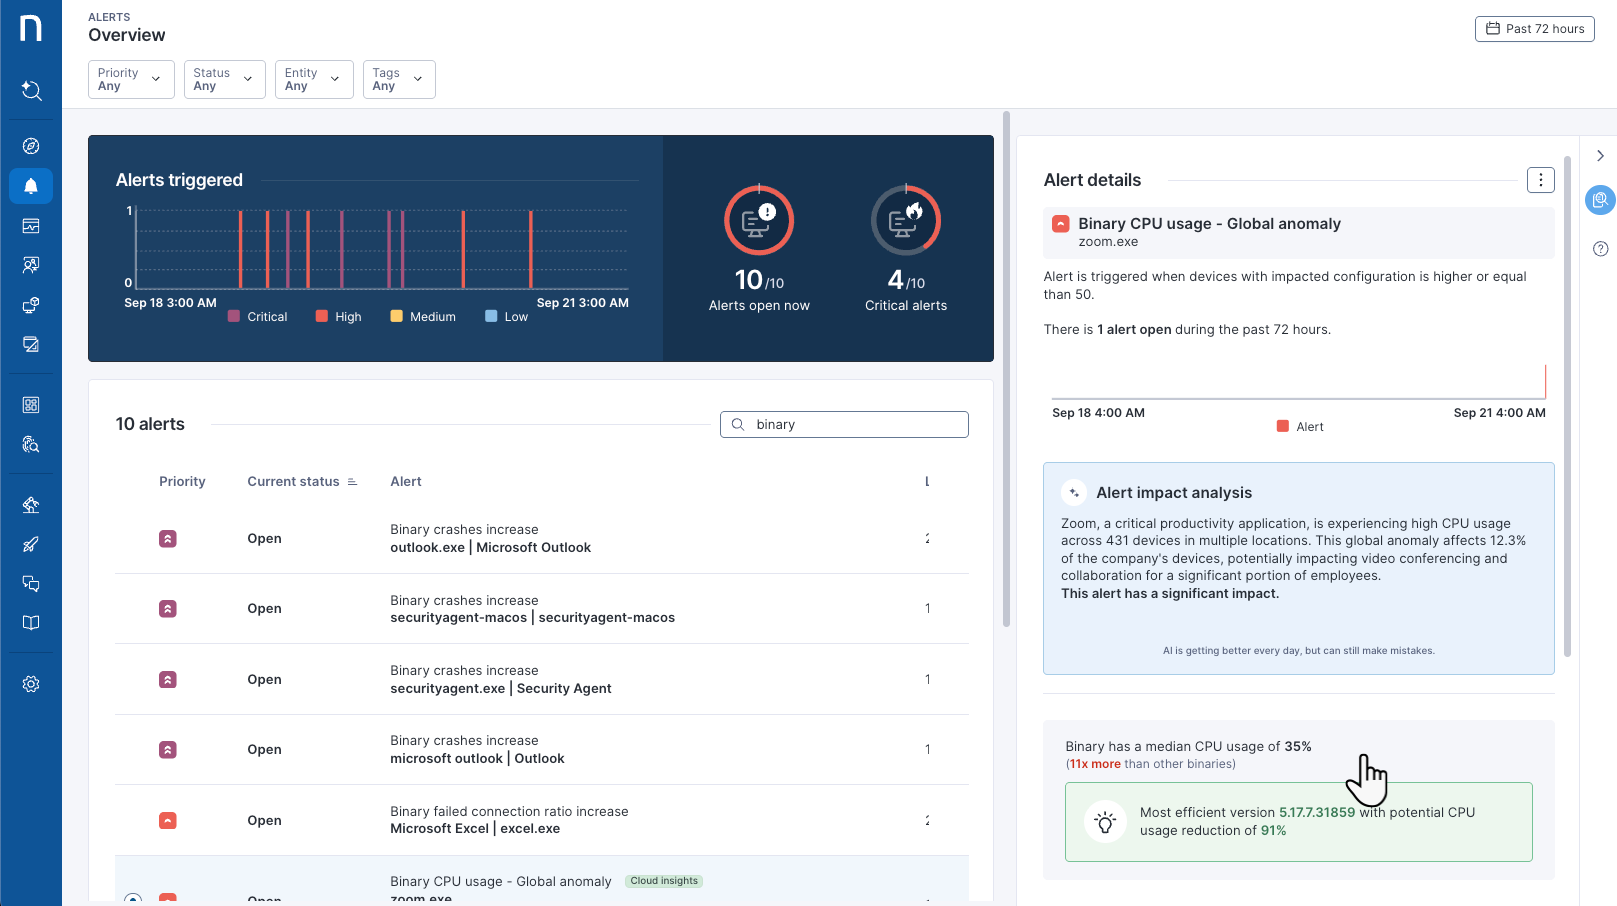The height and width of the screenshot is (906, 1617).
Task: Toggle the Medium legend item in chart
Action: pos(423,317)
